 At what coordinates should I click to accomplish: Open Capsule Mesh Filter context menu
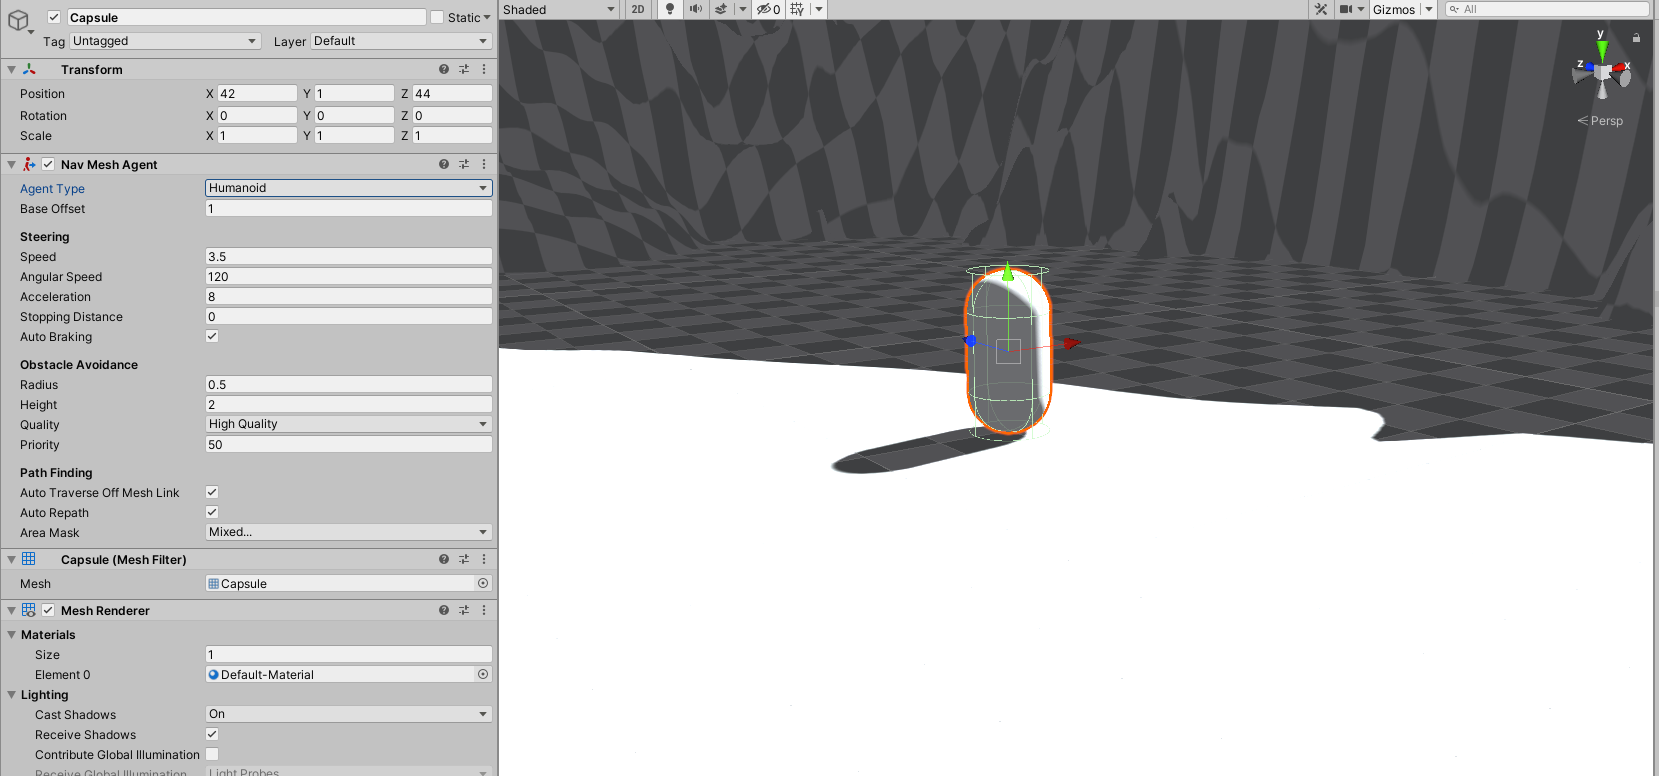(484, 559)
